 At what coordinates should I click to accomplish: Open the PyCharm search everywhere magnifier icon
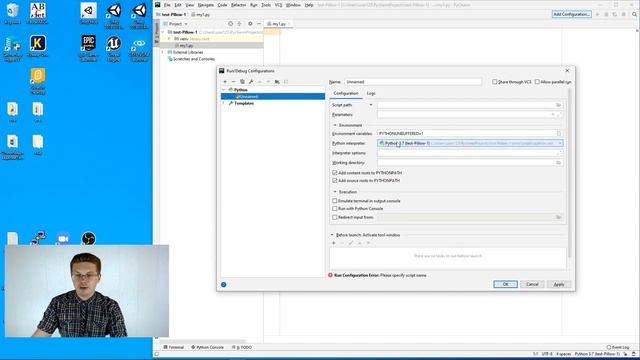634,14
